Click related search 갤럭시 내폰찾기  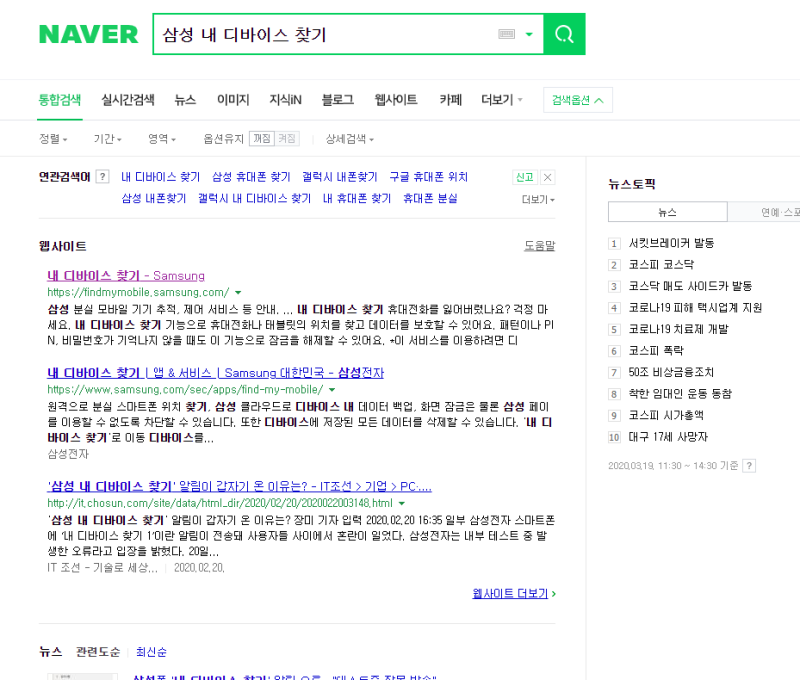tap(339, 177)
